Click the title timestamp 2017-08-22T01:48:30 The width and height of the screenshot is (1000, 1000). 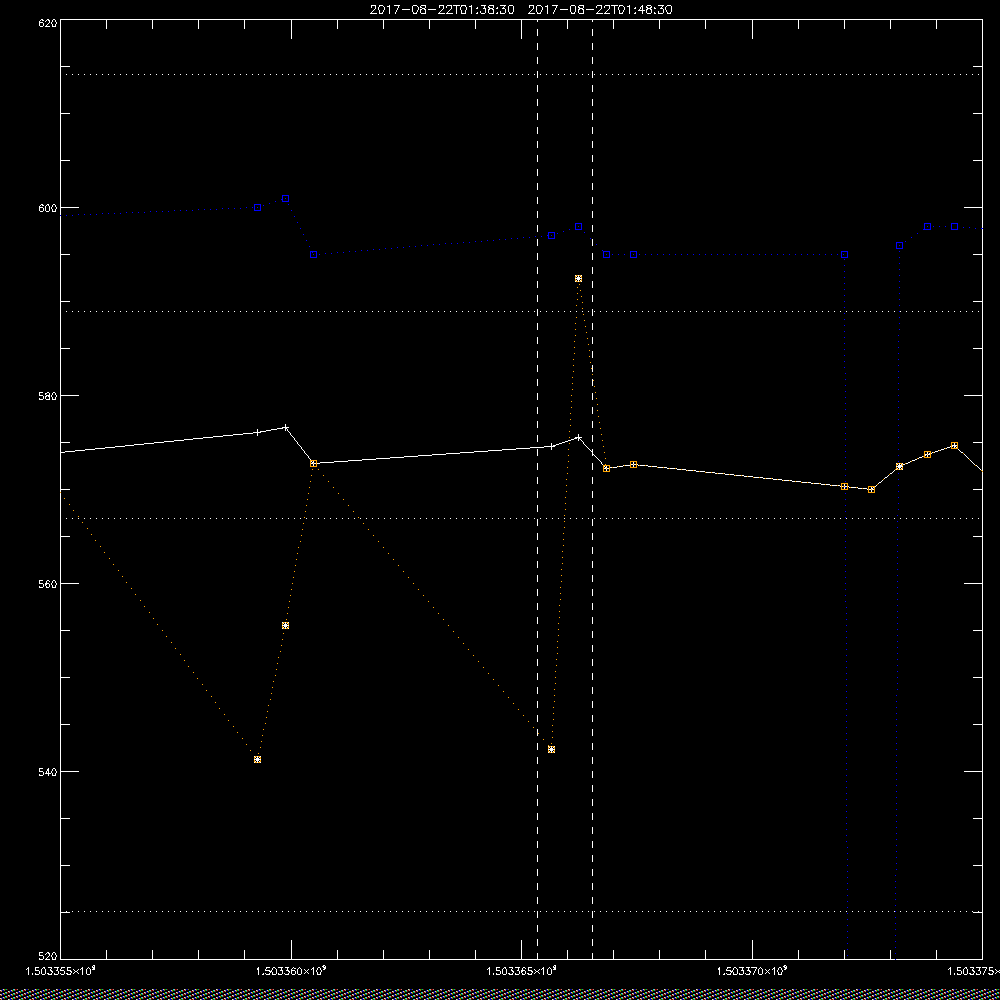click(x=600, y=10)
